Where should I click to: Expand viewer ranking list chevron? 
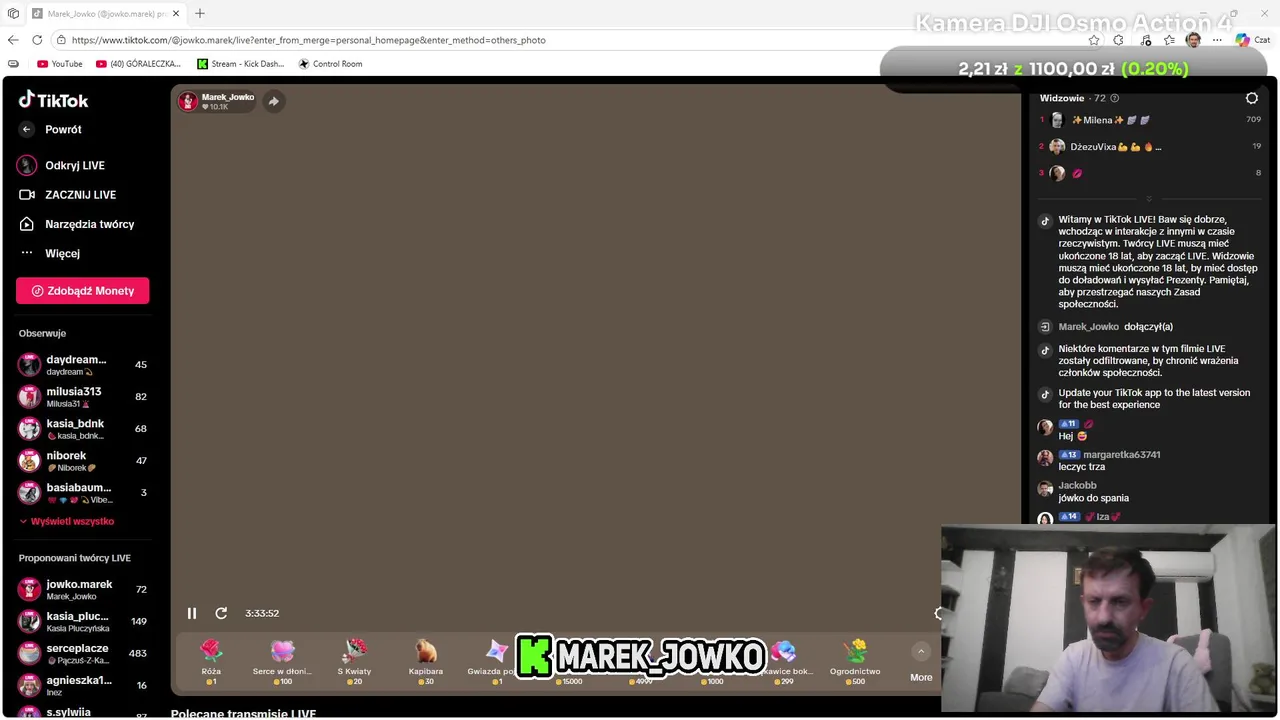click(x=1149, y=199)
